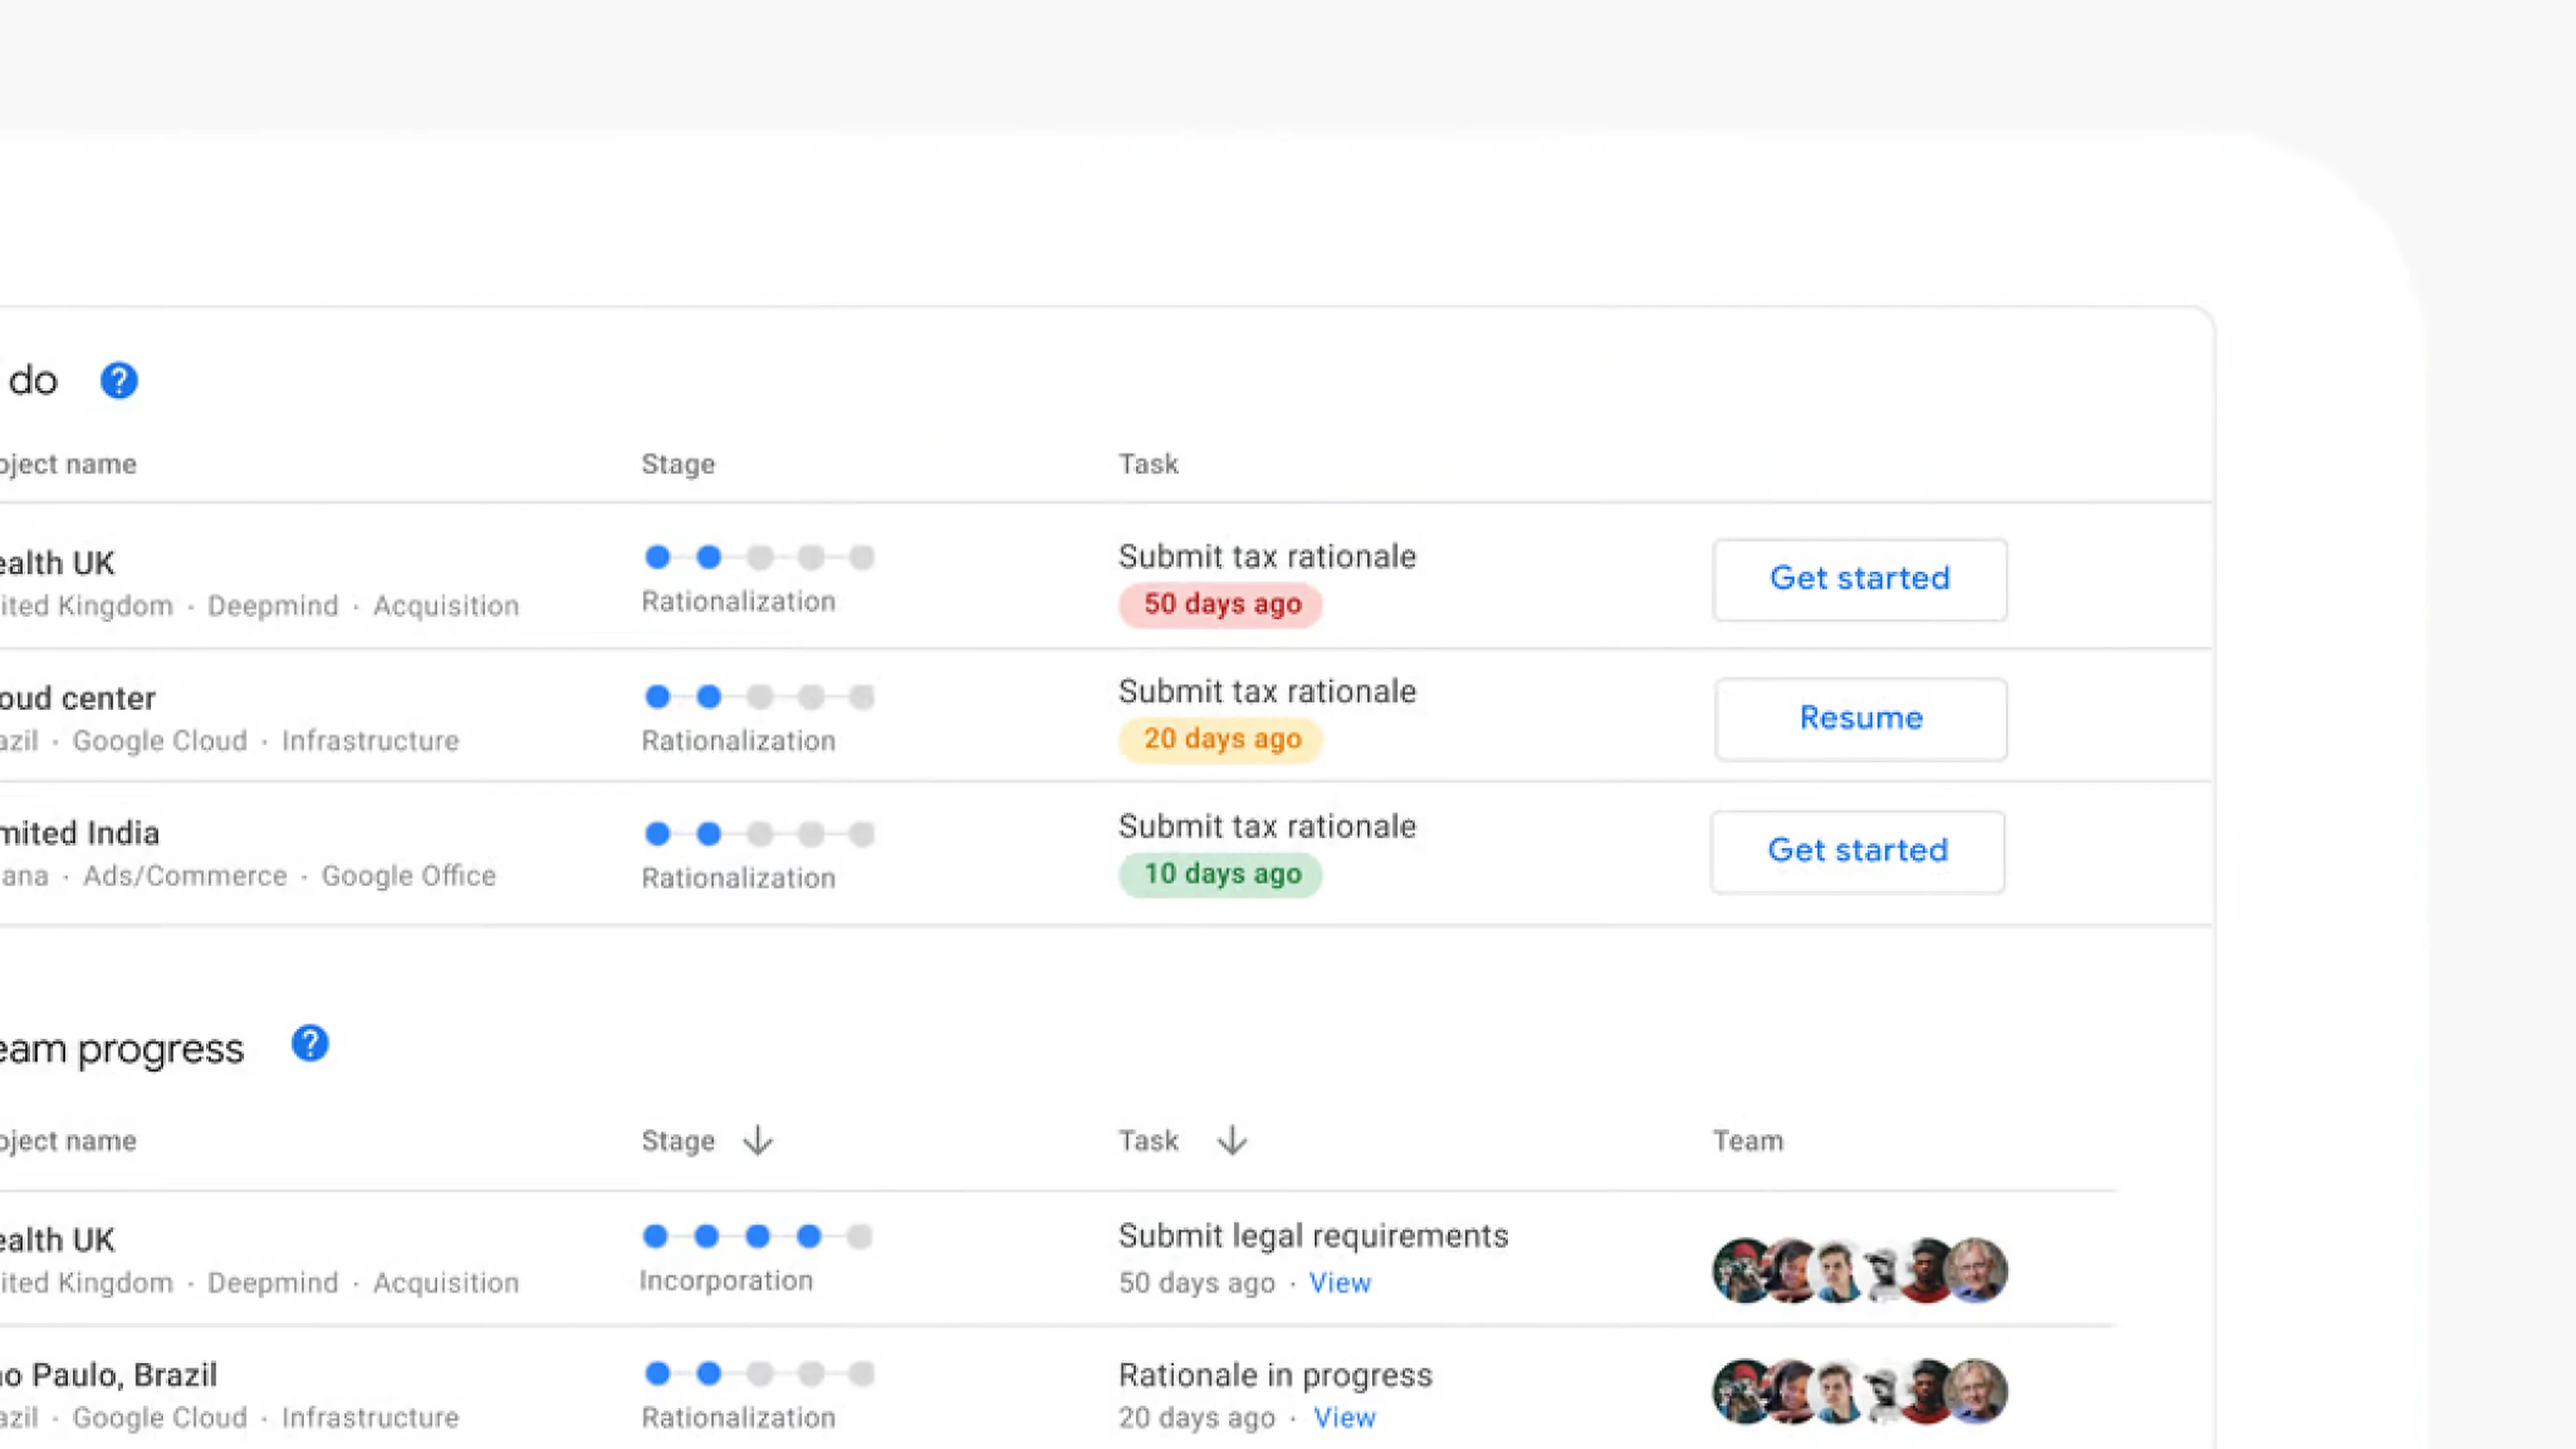The width and height of the screenshot is (2576, 1449).
Task: Click team avatars in Health UK progress row
Action: click(x=1859, y=1271)
